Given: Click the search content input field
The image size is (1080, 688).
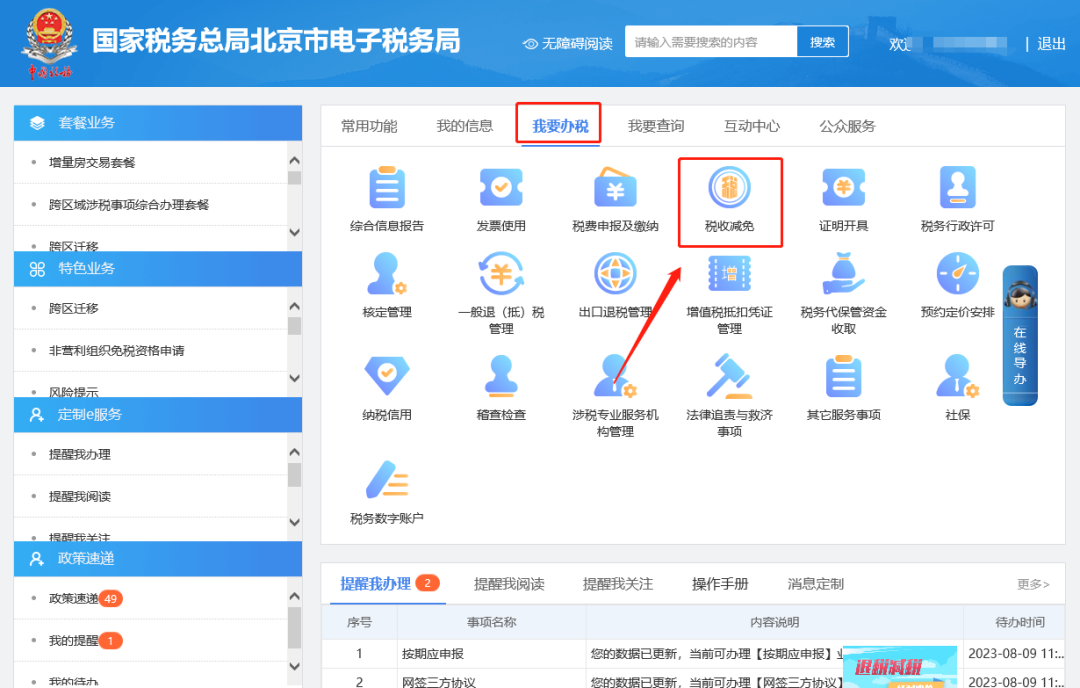Looking at the screenshot, I should coord(711,42).
